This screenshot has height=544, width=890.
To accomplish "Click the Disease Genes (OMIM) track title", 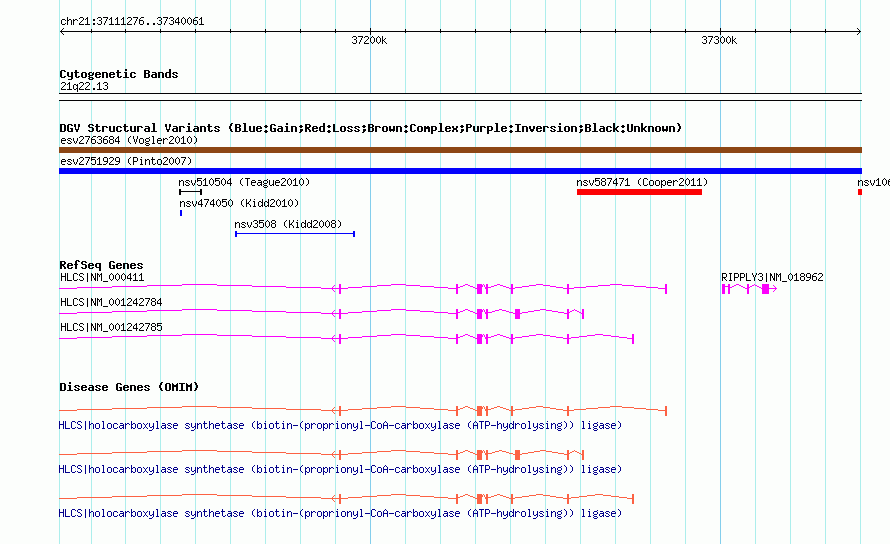I will 129,387.
